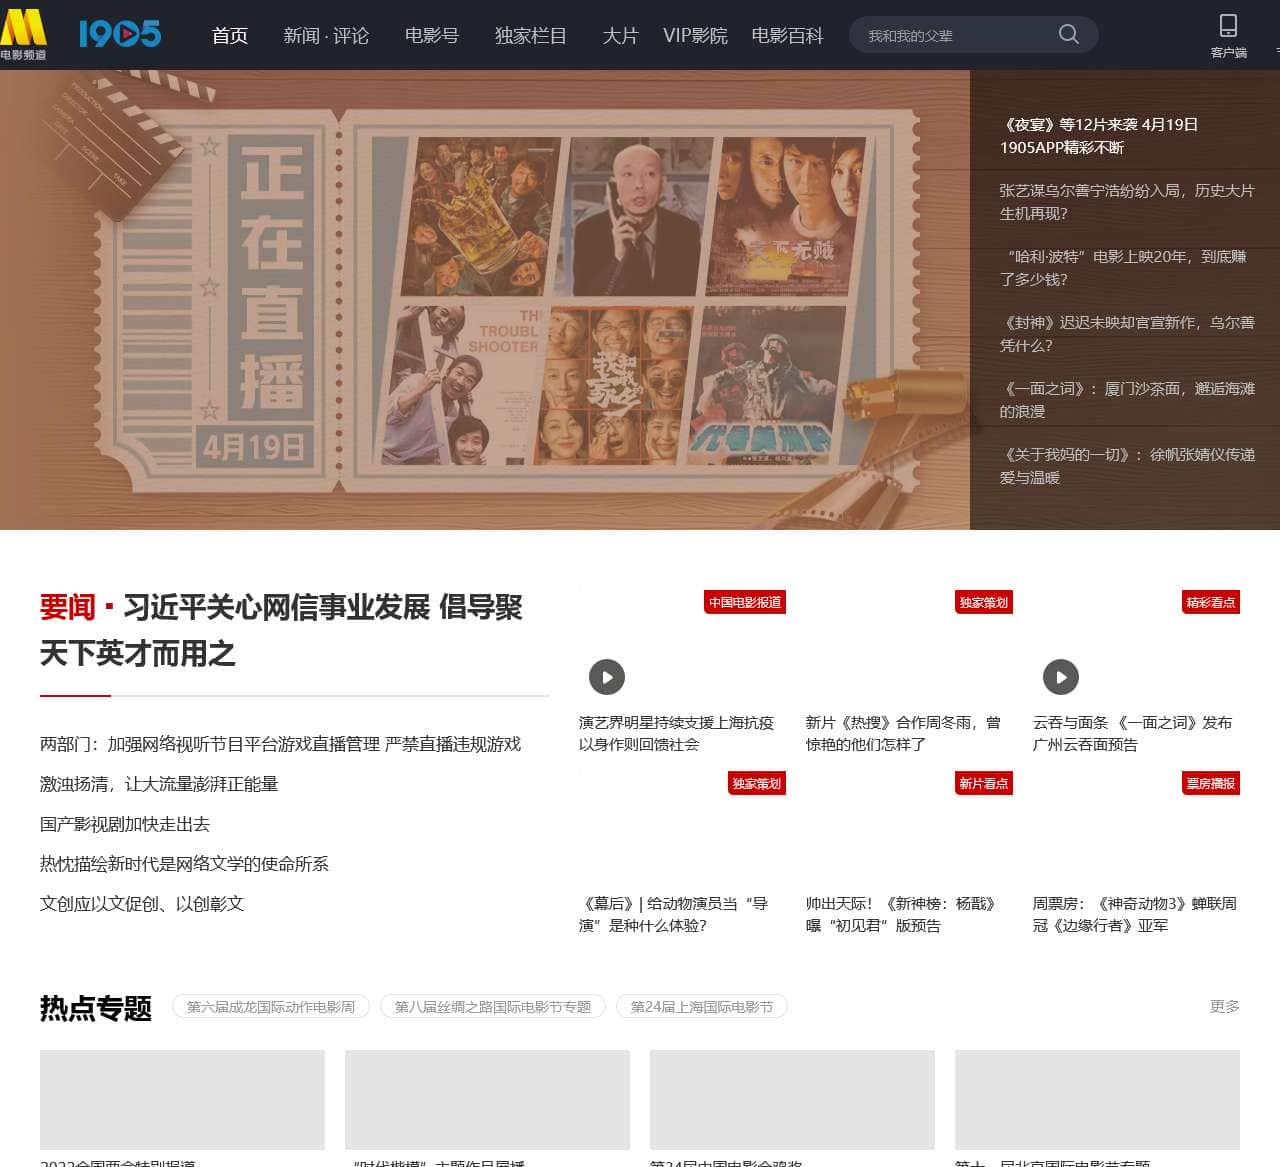Image resolution: width=1280 pixels, height=1167 pixels.
Task: Click the 中国电影报道 red tag
Action: [745, 602]
